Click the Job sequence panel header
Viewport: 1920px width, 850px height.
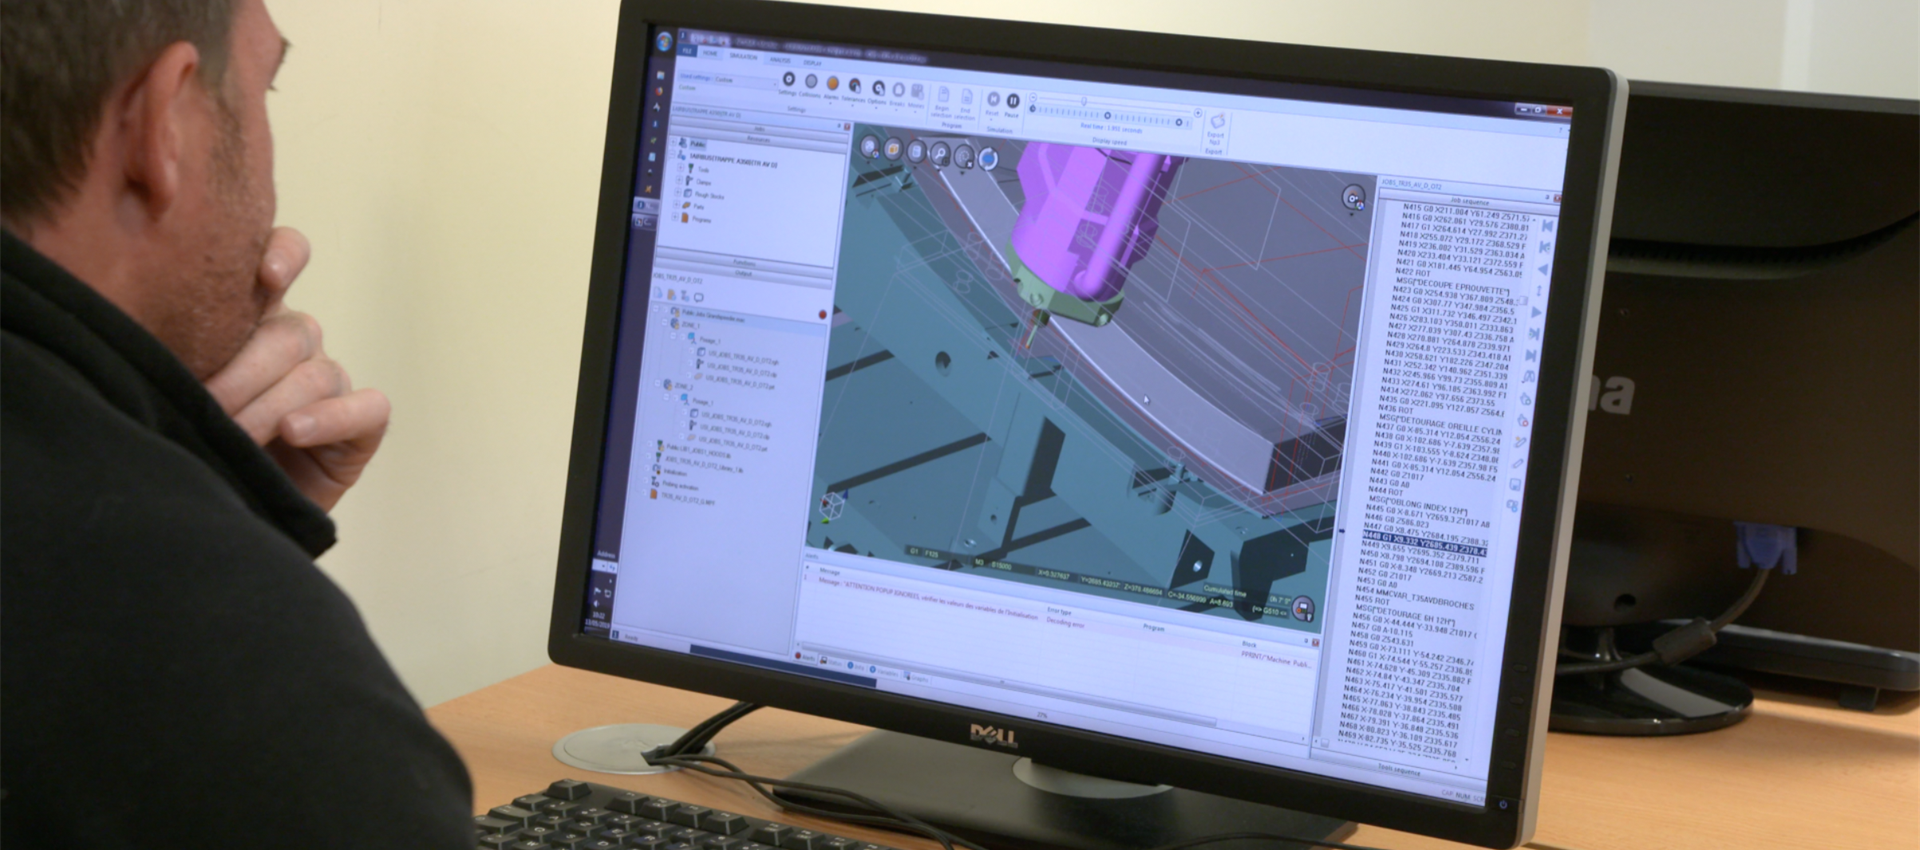[x=1468, y=202]
